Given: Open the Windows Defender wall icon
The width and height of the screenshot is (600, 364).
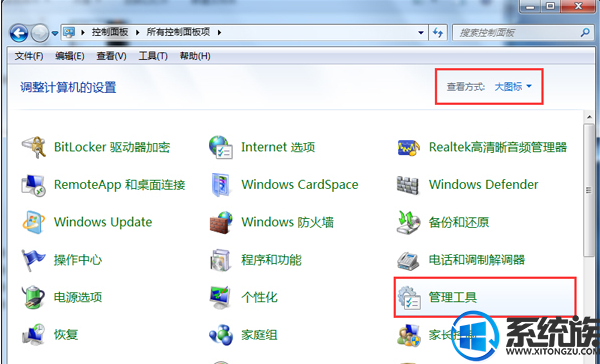Looking at the screenshot, I should point(408,185).
